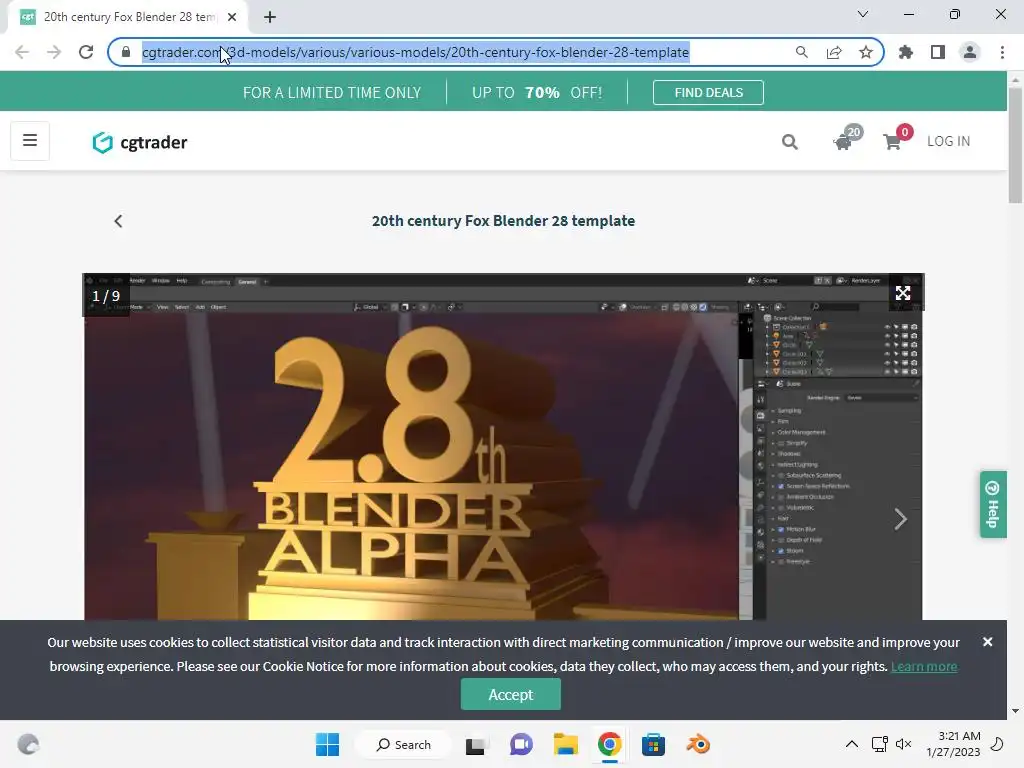Open the Chrome three-dot menu
1024x768 pixels.
pyautogui.click(x=1002, y=52)
